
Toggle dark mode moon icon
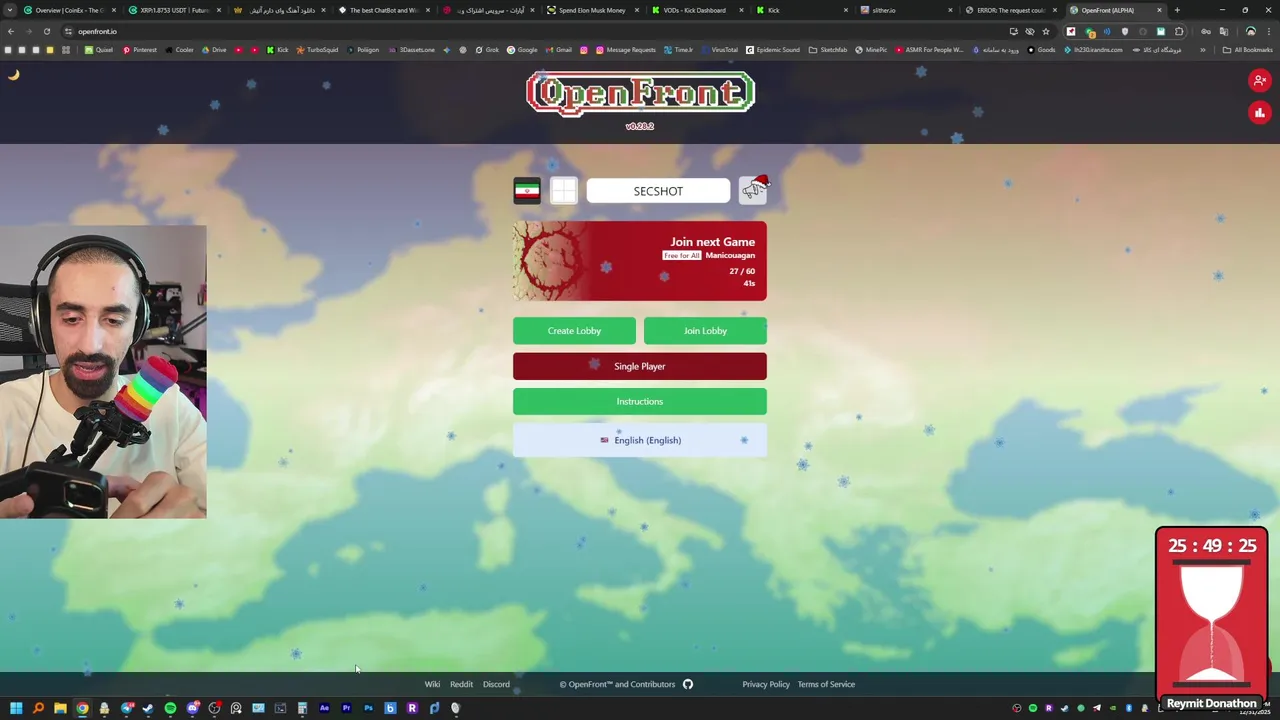(x=14, y=74)
